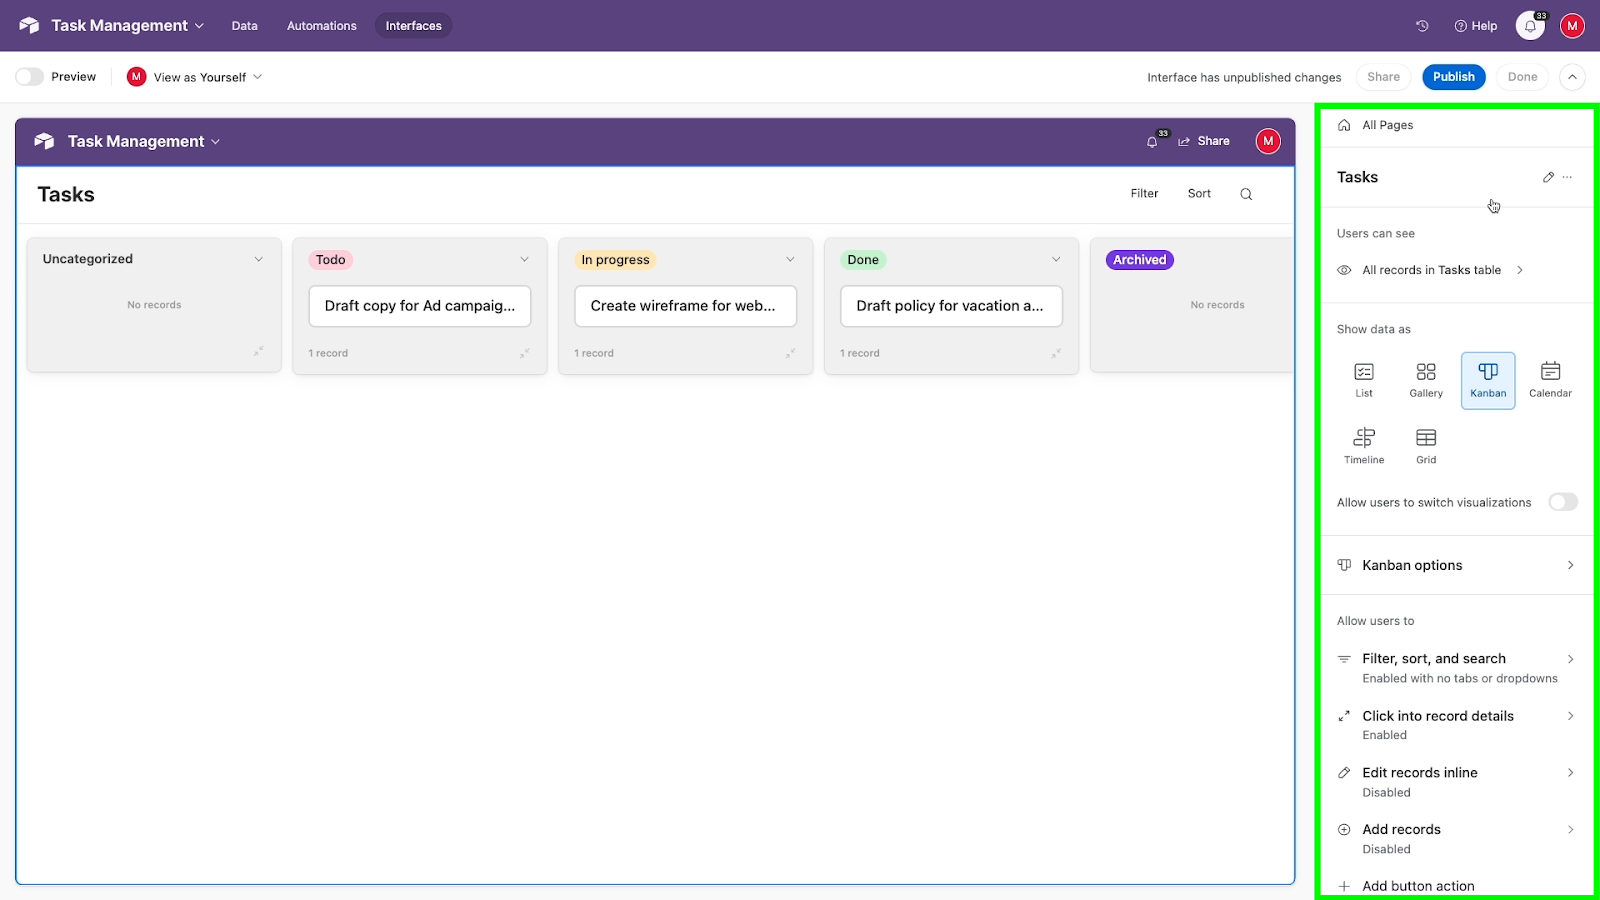This screenshot has height=900, width=1600.
Task: Select Timeline visualization
Action: [1364, 446]
